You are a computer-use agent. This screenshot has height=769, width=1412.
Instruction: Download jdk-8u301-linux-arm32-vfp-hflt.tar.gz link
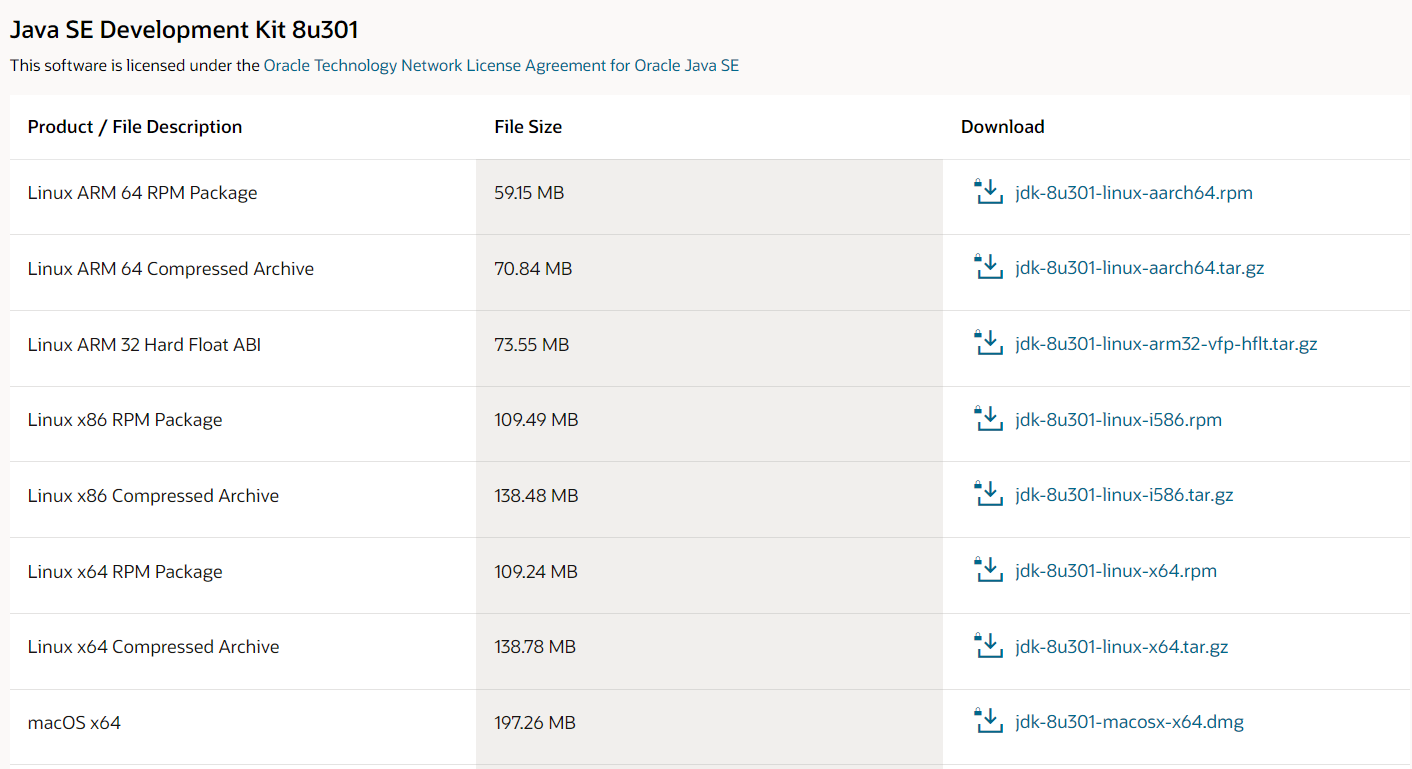point(1166,344)
